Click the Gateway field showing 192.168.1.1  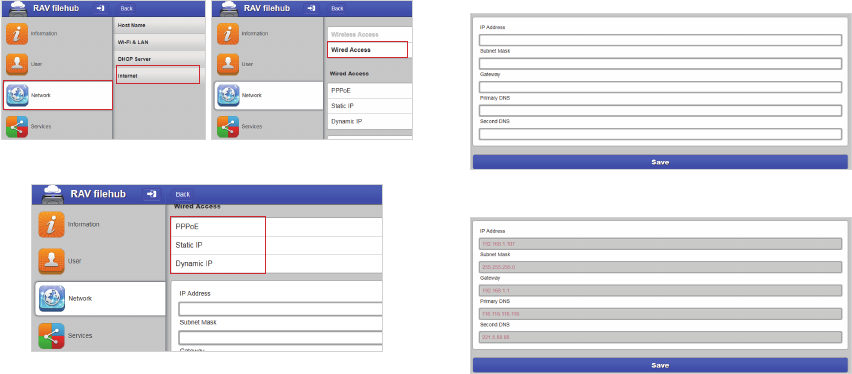tap(660, 290)
